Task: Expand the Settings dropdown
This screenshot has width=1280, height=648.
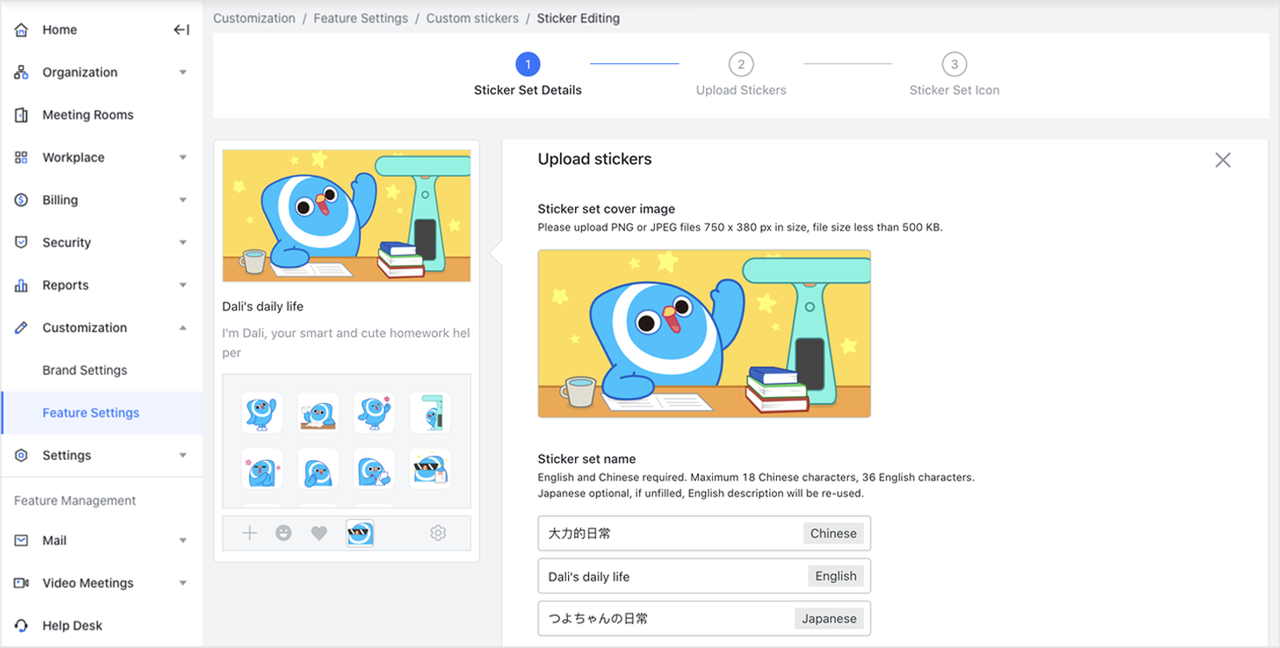Action: tap(183, 455)
